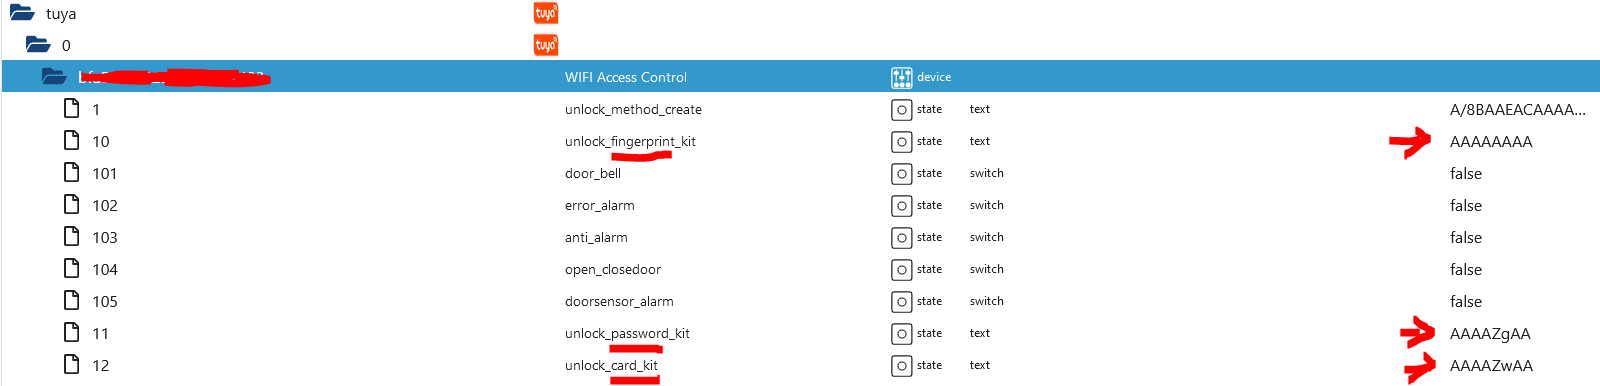1600x386 pixels.
Task: Click the state icon for anti_alarm
Action: 902,238
